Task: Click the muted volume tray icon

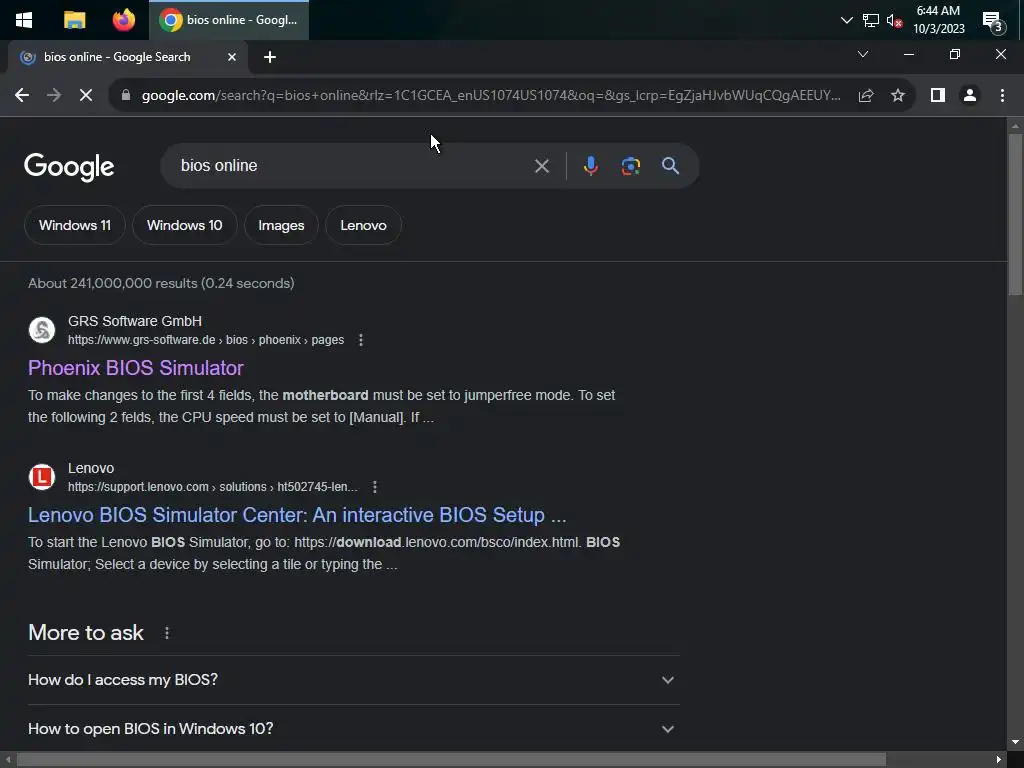Action: click(x=894, y=20)
